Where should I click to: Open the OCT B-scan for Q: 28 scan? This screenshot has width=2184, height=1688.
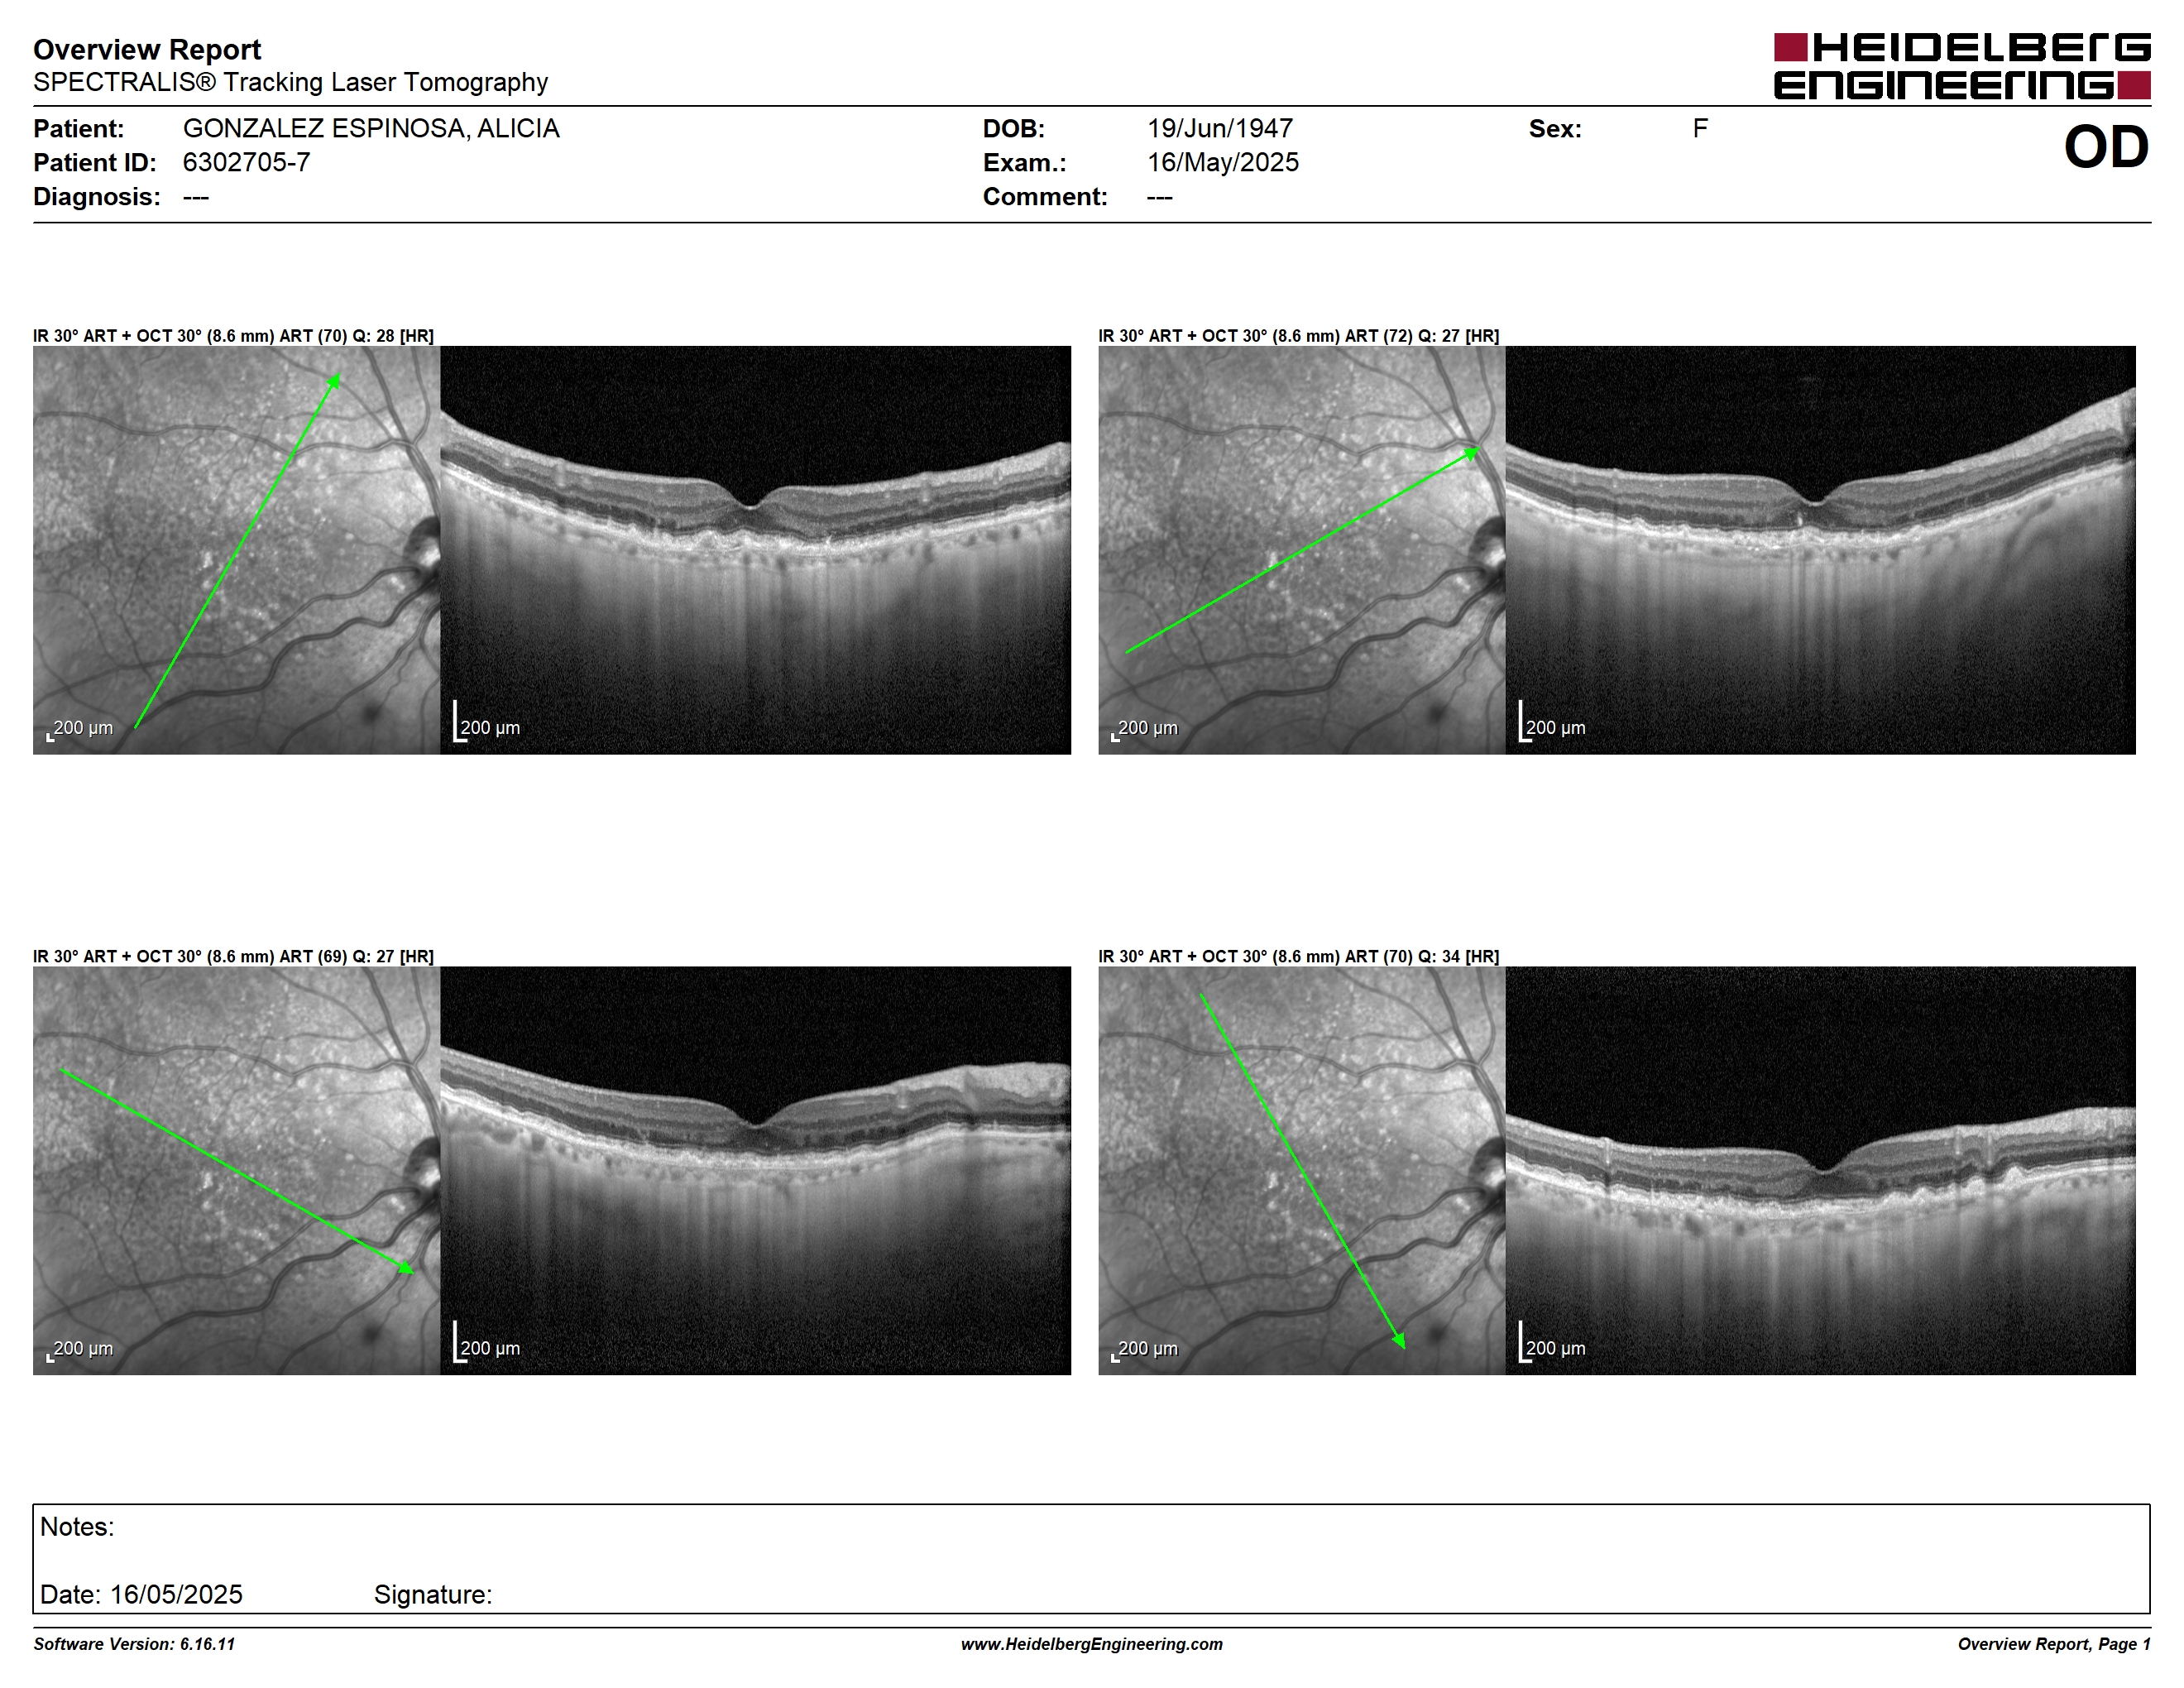click(x=755, y=550)
